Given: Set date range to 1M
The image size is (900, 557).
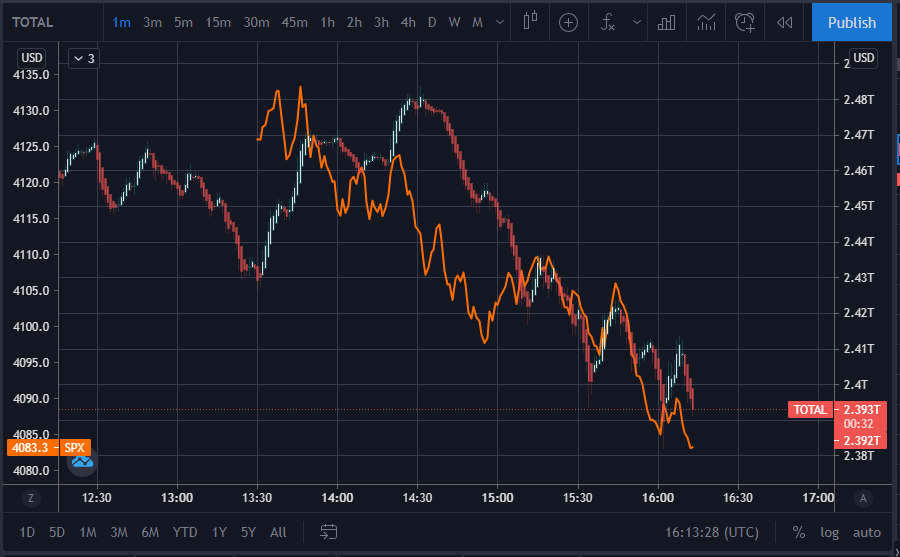Looking at the screenshot, I should 88,532.
